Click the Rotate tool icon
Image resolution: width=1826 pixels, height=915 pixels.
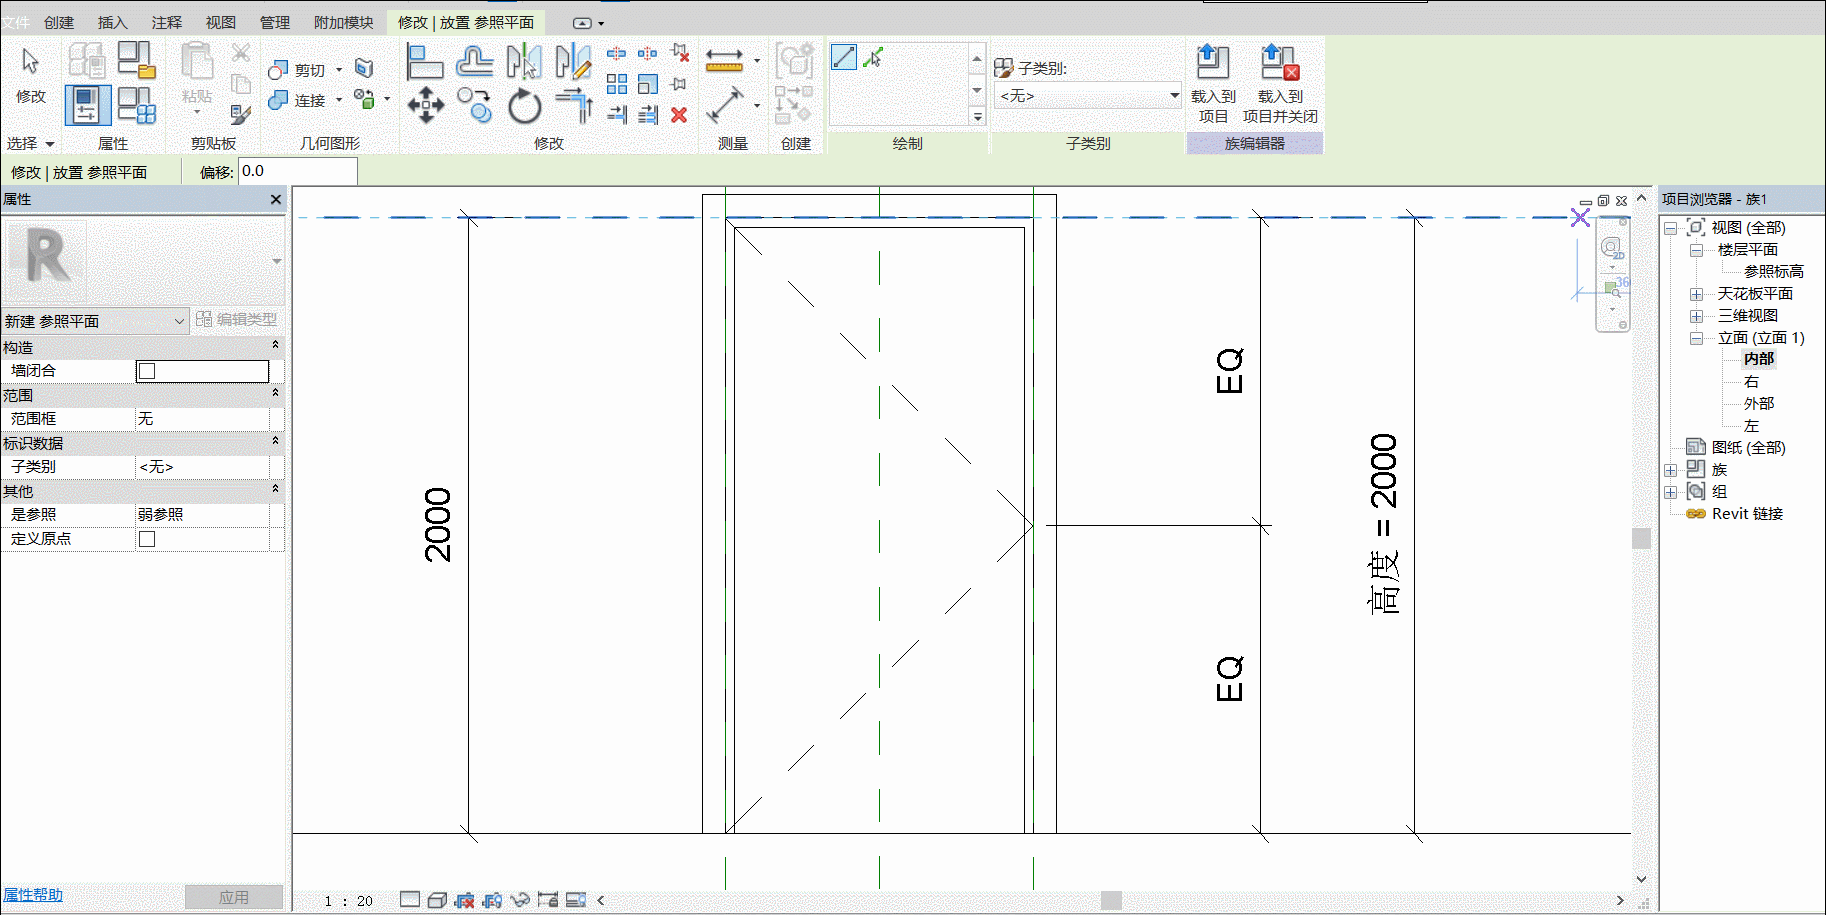524,105
